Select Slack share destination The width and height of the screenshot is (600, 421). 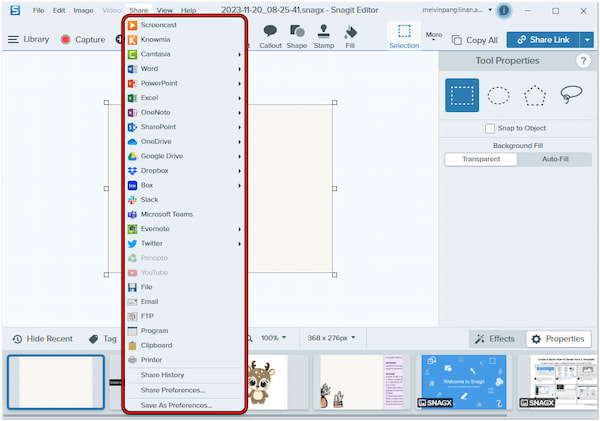[x=185, y=199]
